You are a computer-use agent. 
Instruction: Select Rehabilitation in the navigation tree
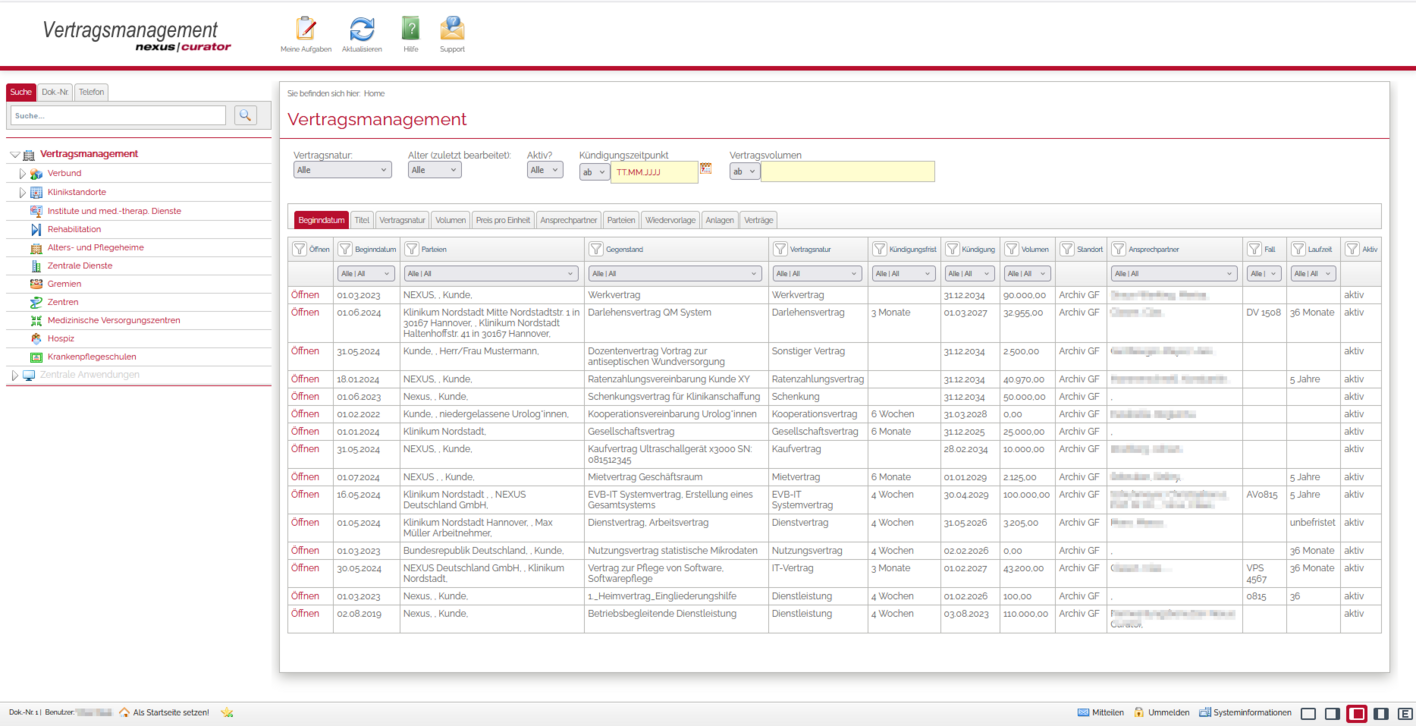click(74, 229)
